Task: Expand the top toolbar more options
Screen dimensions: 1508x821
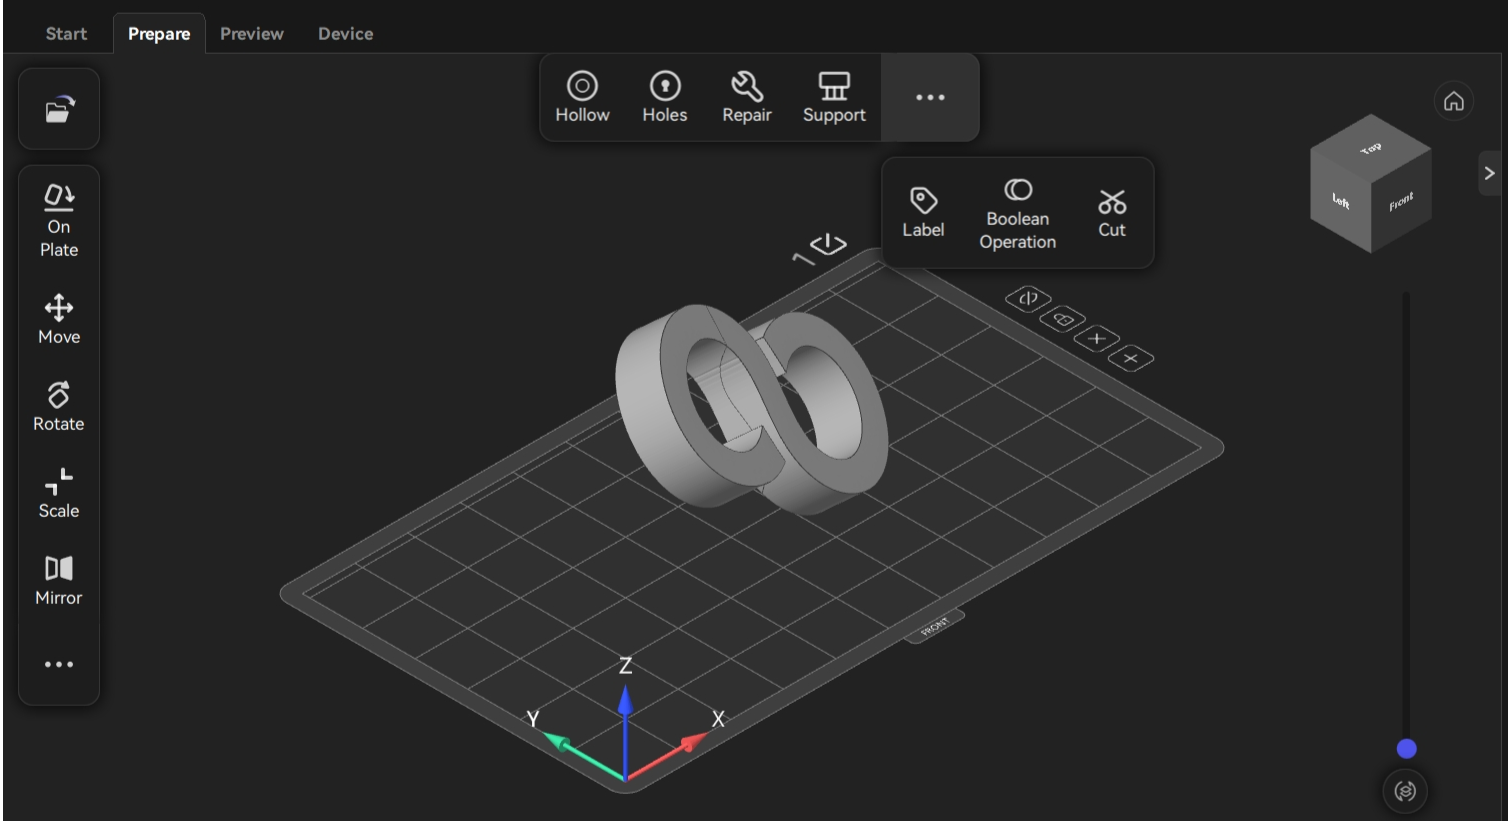Action: point(930,97)
